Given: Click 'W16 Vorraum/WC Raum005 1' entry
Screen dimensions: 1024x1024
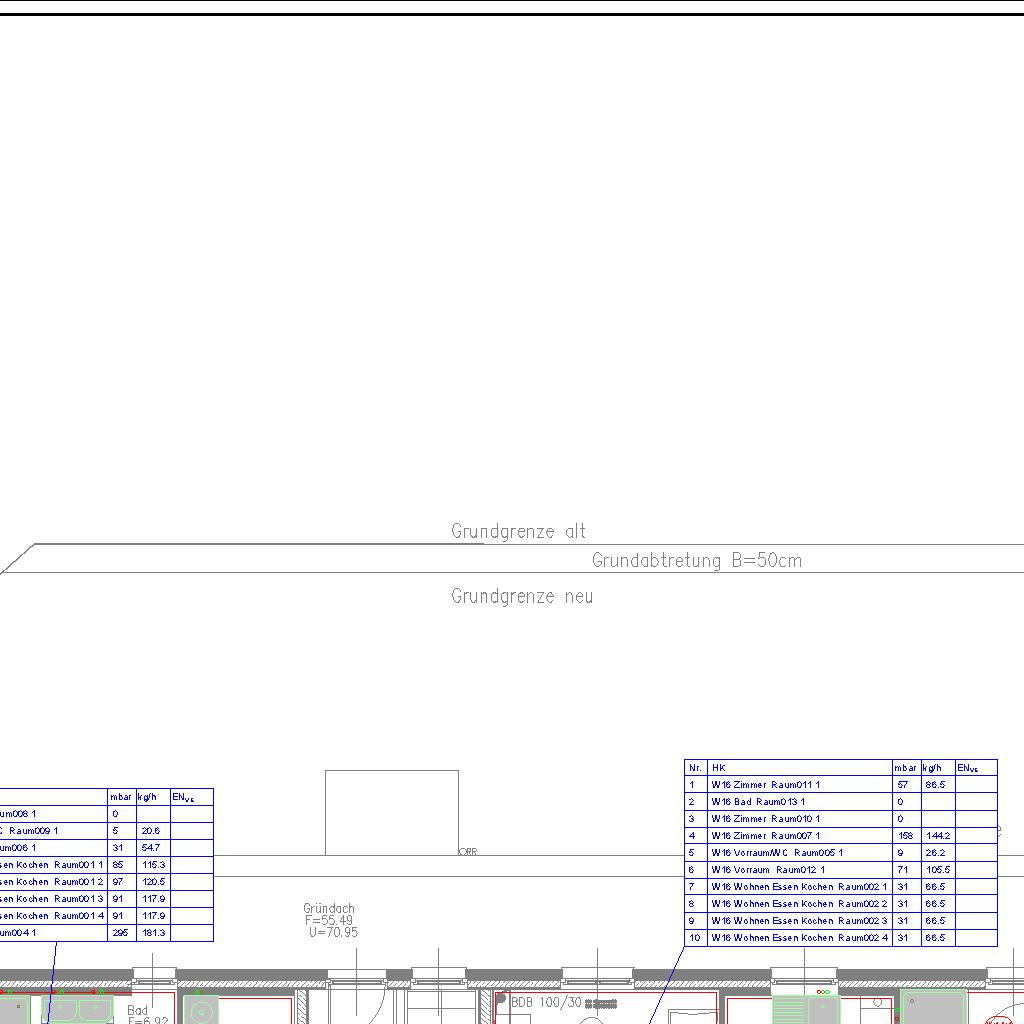Looking at the screenshot, I should pos(777,853).
